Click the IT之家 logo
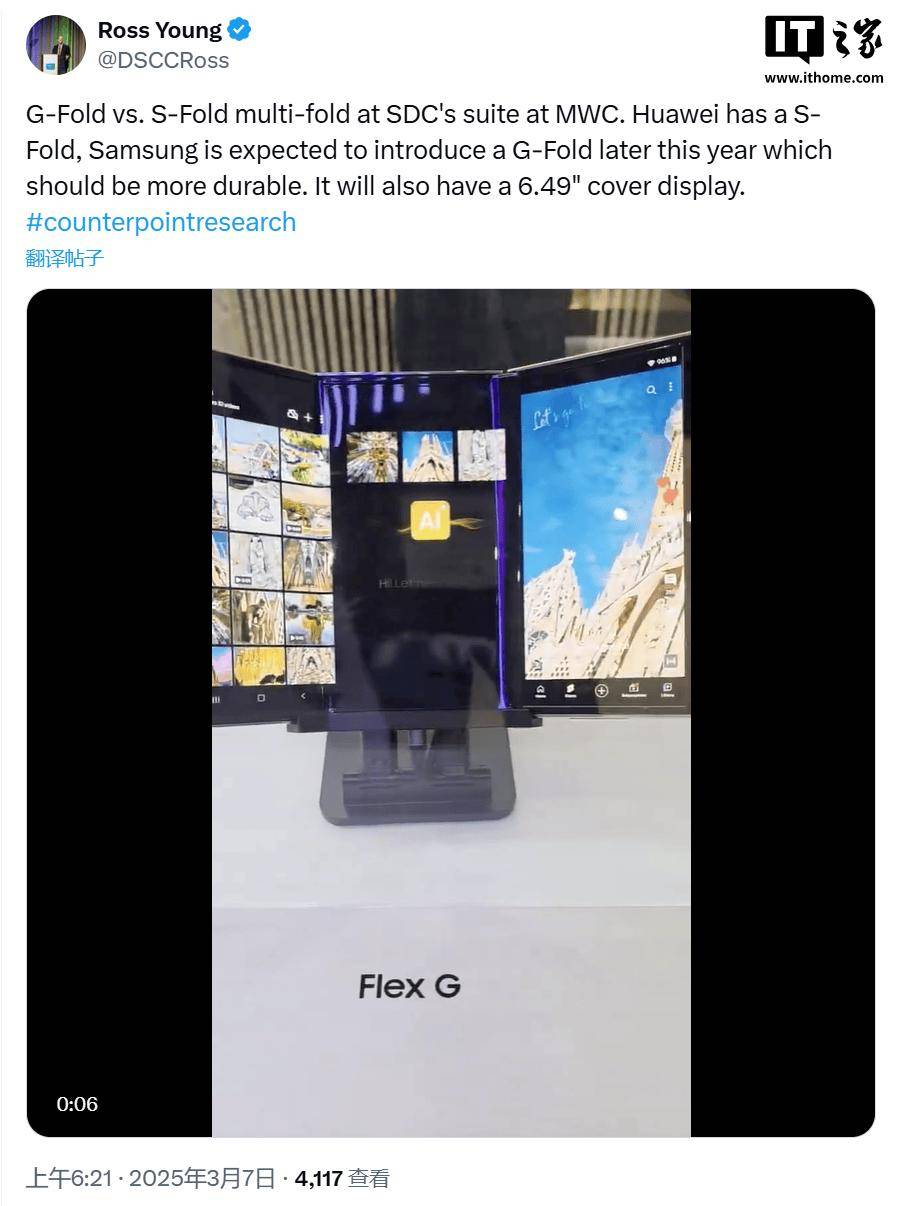The height and width of the screenshot is (1206, 898). (x=823, y=40)
